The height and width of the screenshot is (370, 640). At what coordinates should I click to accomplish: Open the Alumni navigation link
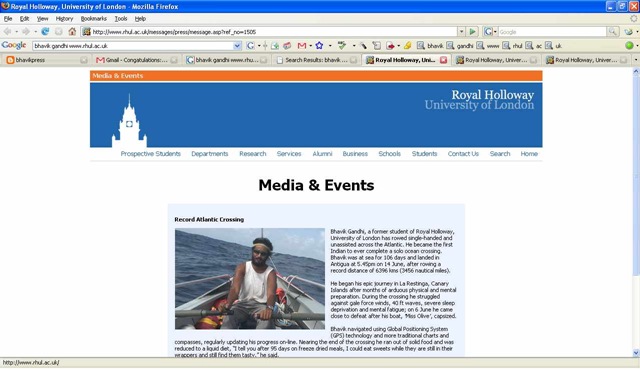(x=322, y=154)
